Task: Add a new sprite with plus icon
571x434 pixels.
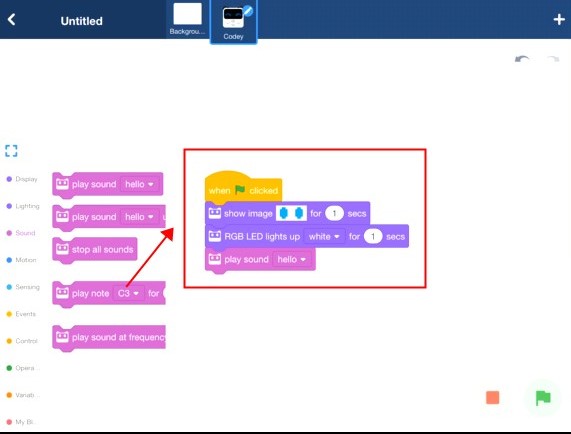Action: click(559, 19)
